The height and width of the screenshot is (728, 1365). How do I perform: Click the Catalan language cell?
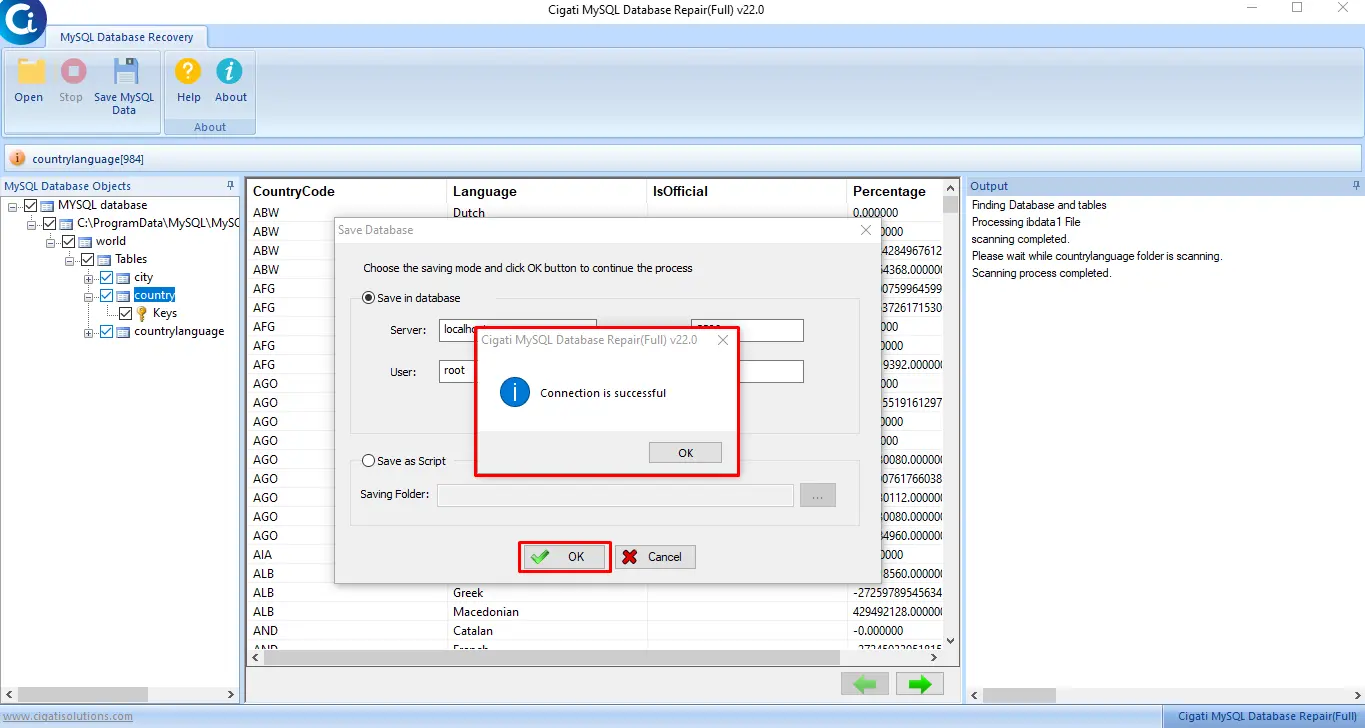tap(547, 631)
